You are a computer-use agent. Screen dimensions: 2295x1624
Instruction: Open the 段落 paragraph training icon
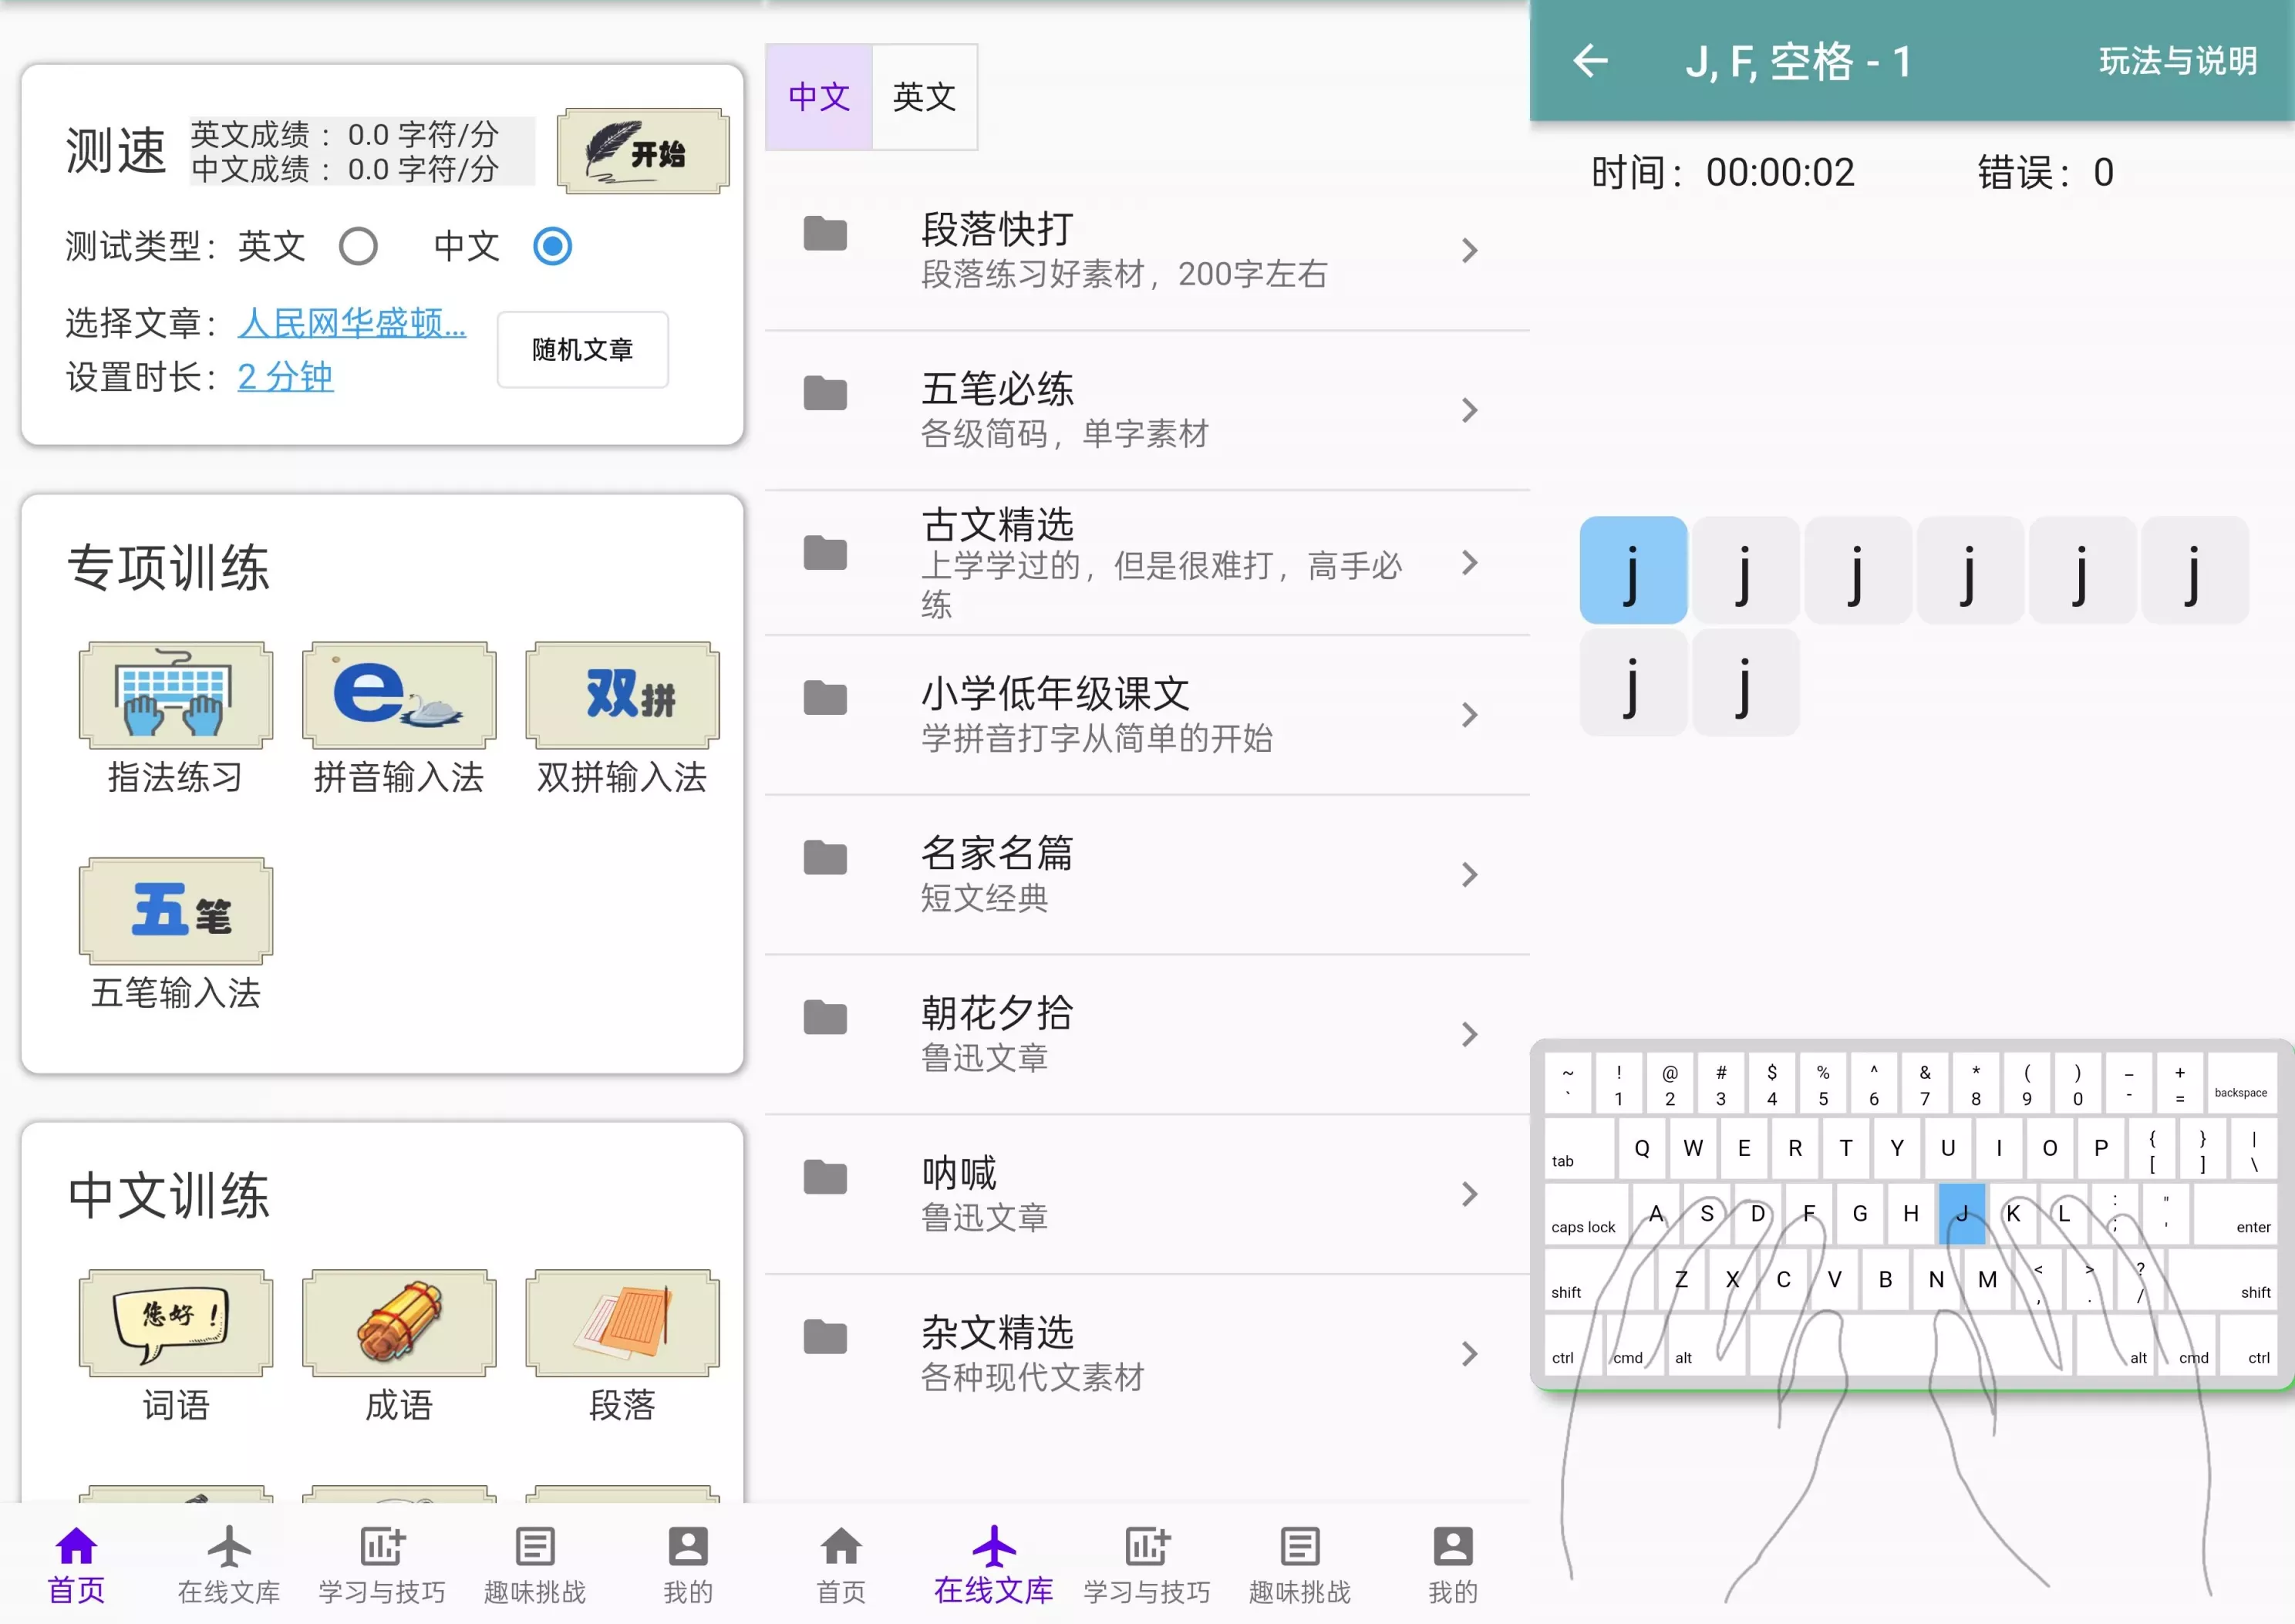coord(621,1322)
